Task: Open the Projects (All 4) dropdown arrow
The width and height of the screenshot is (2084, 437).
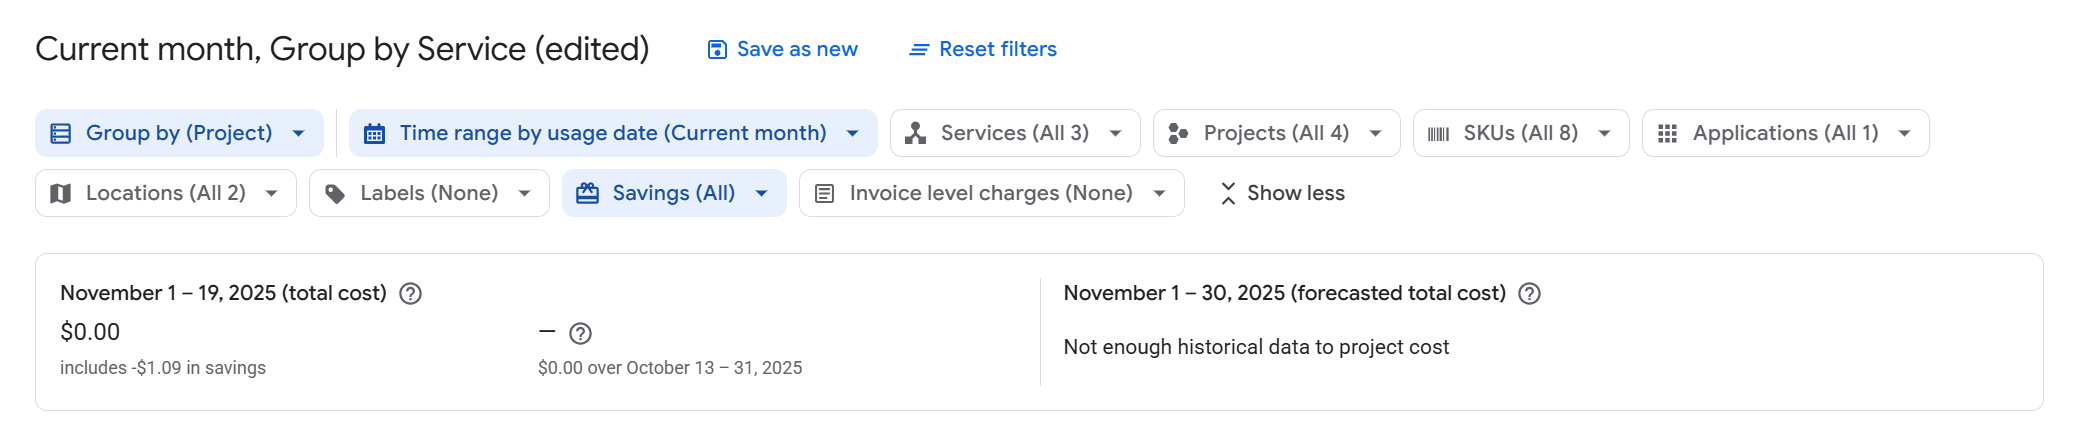Action: tap(1375, 133)
